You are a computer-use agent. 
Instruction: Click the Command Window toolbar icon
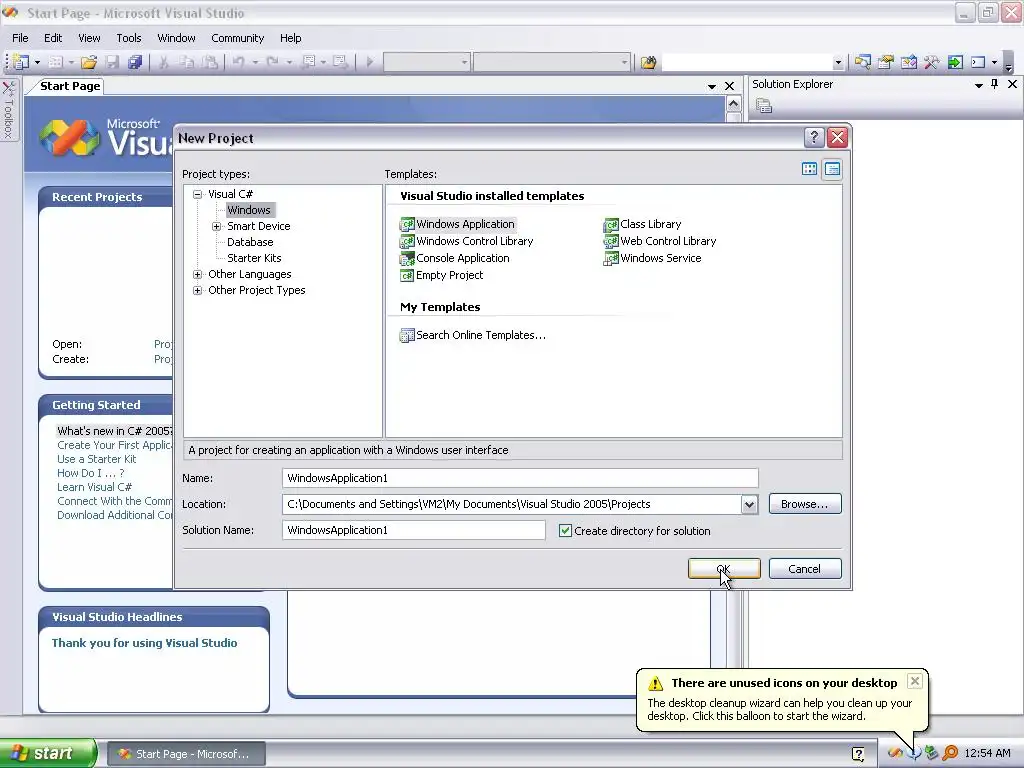pos(978,63)
